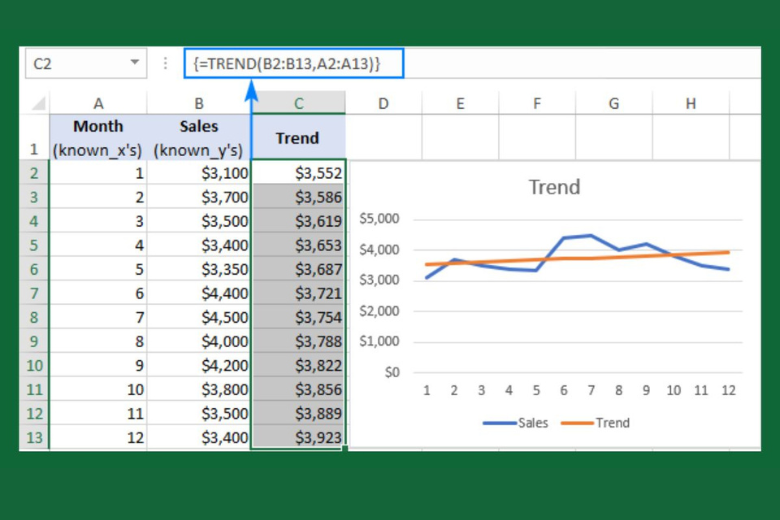Click the Sales legend entry in chart
Viewport: 780px width, 520px height.
coord(516,423)
